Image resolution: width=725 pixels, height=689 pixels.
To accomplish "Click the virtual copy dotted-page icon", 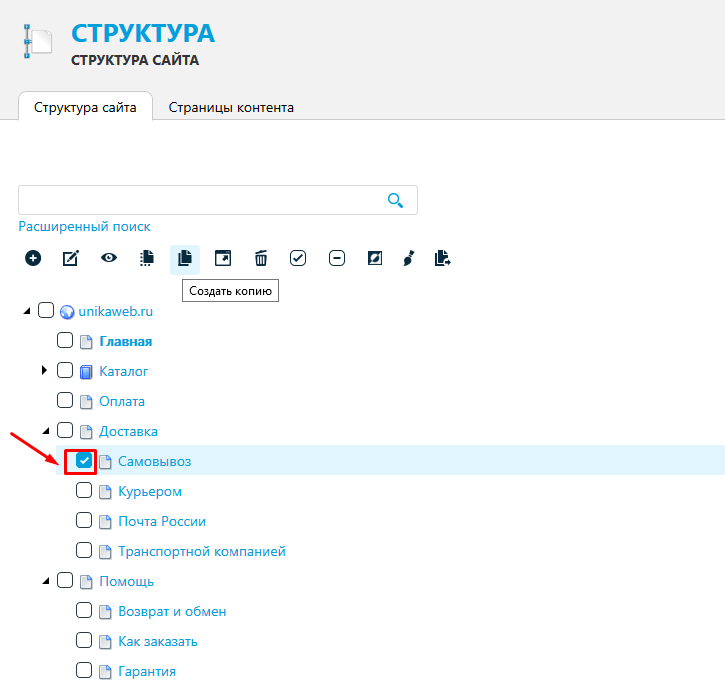I will coord(147,258).
